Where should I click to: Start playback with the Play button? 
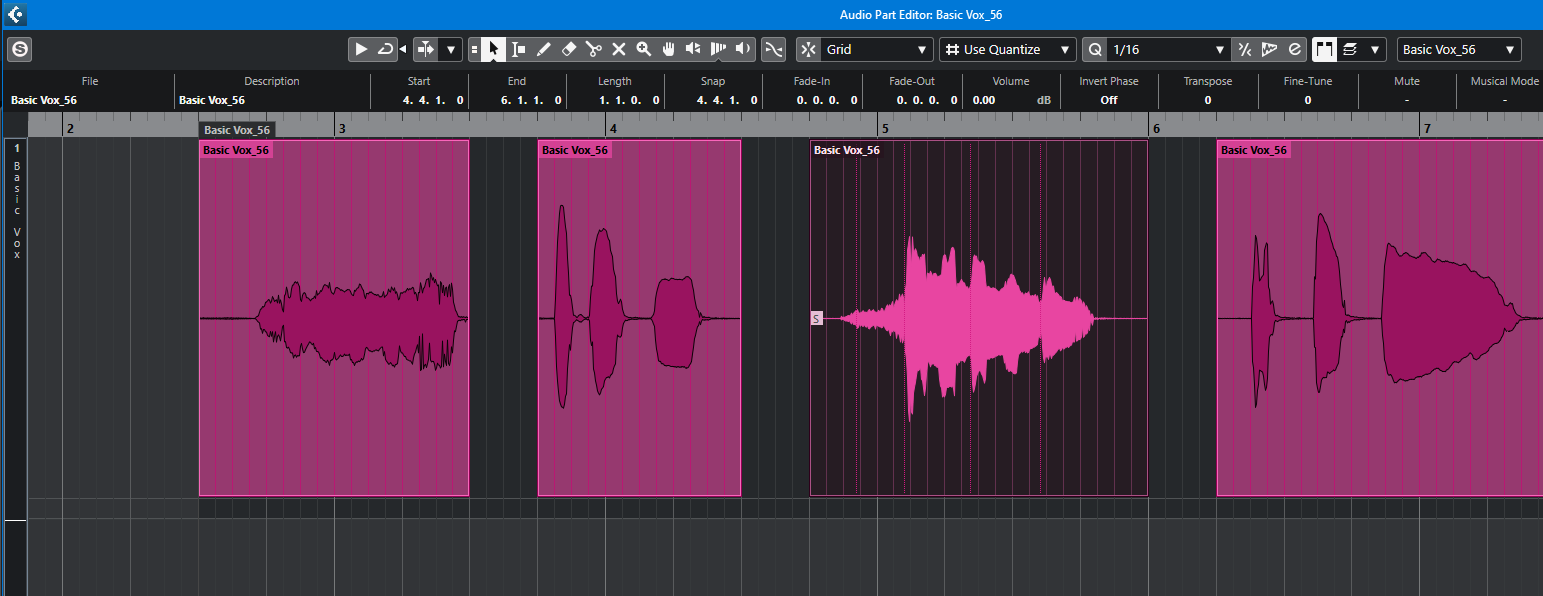click(361, 49)
